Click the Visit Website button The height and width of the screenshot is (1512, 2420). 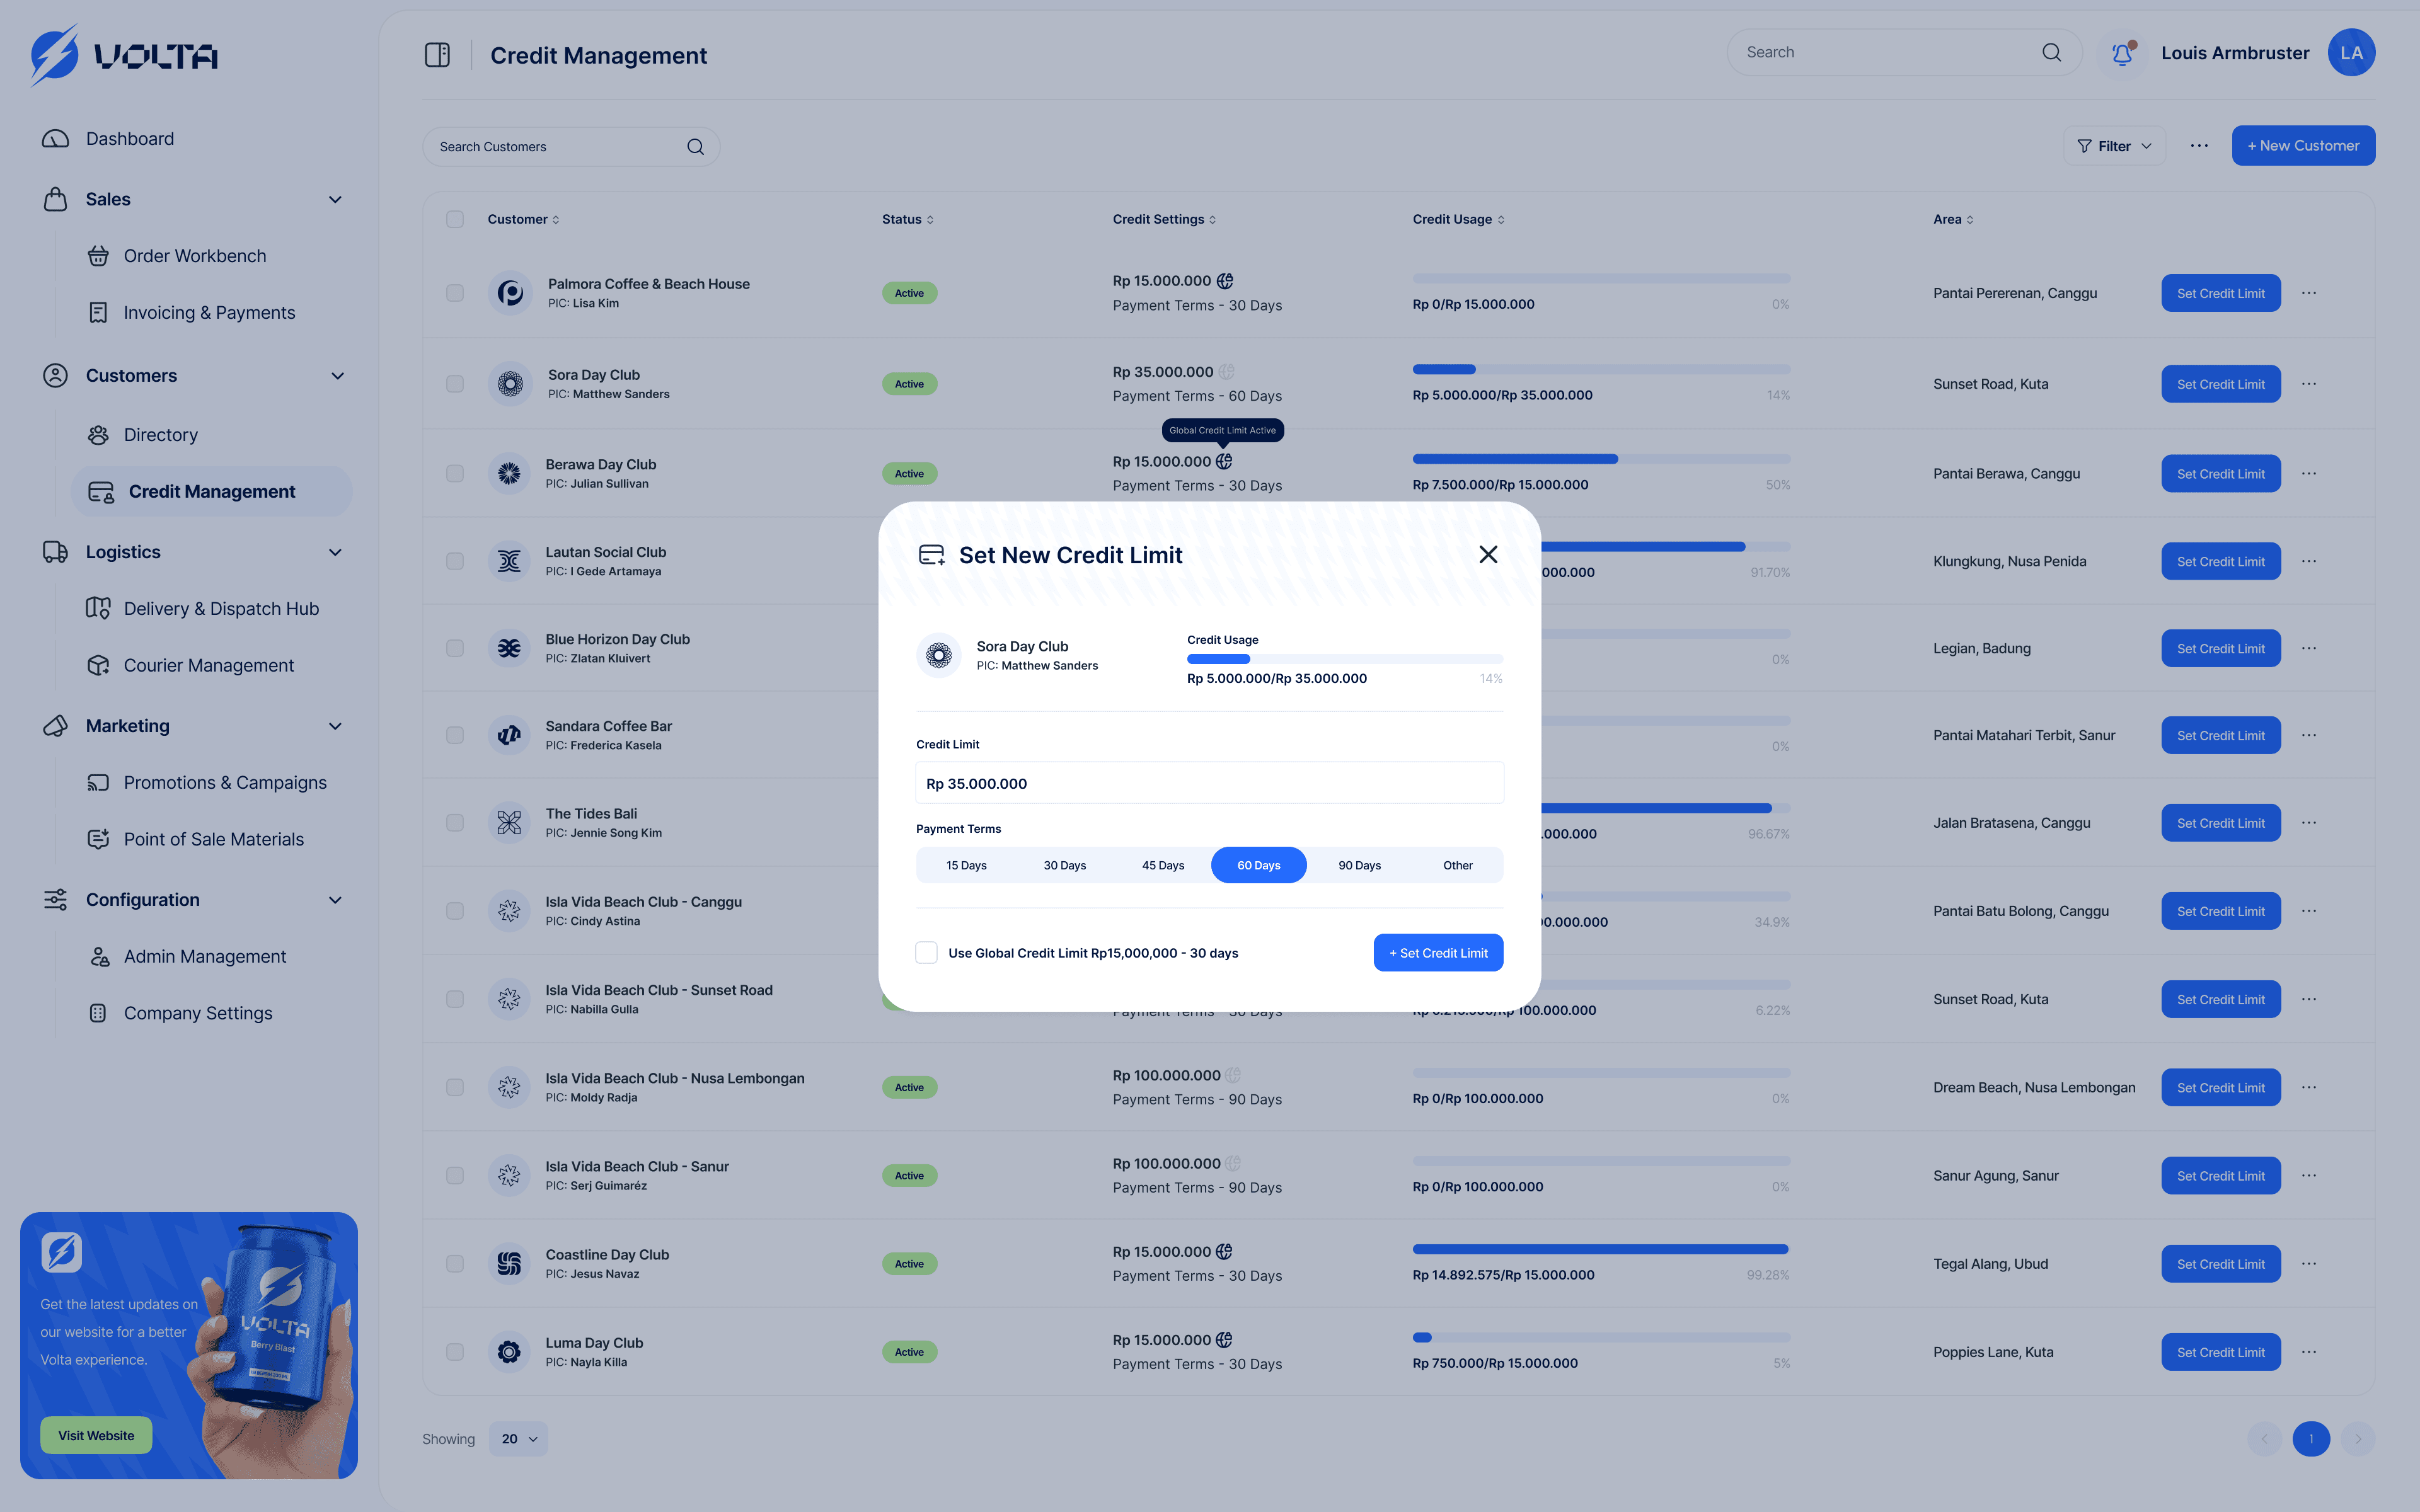(x=96, y=1435)
